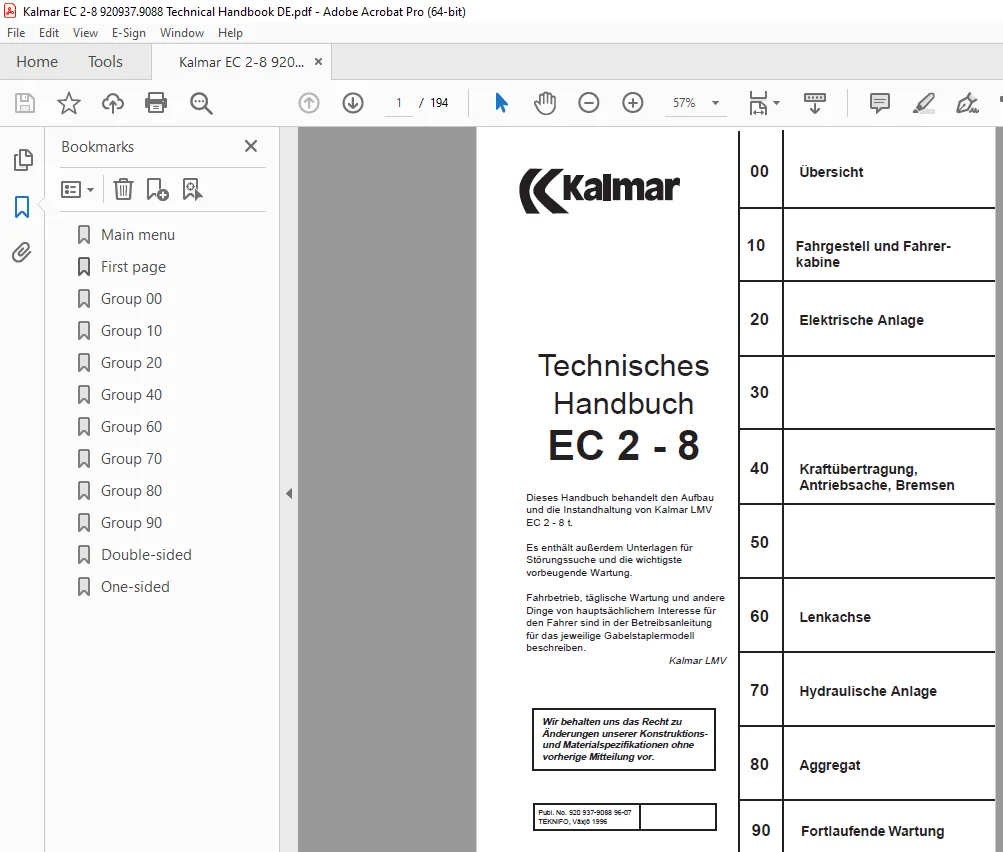The width and height of the screenshot is (1003, 852).
Task: Open the E-Sign menu
Action: point(129,33)
